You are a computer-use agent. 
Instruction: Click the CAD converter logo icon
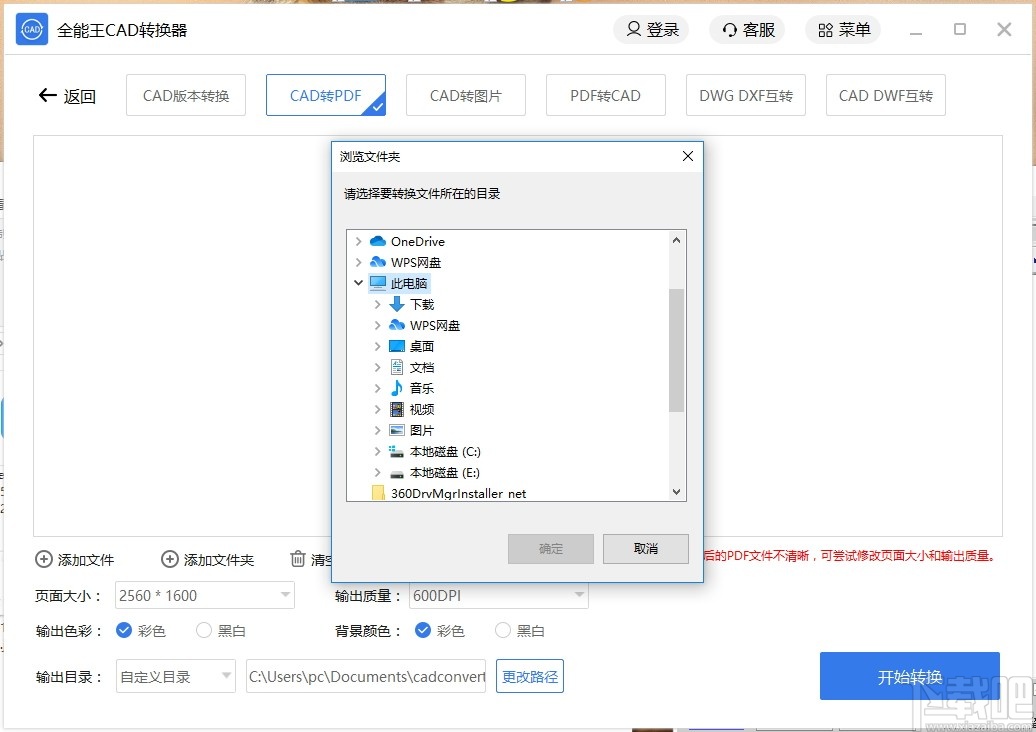point(30,29)
